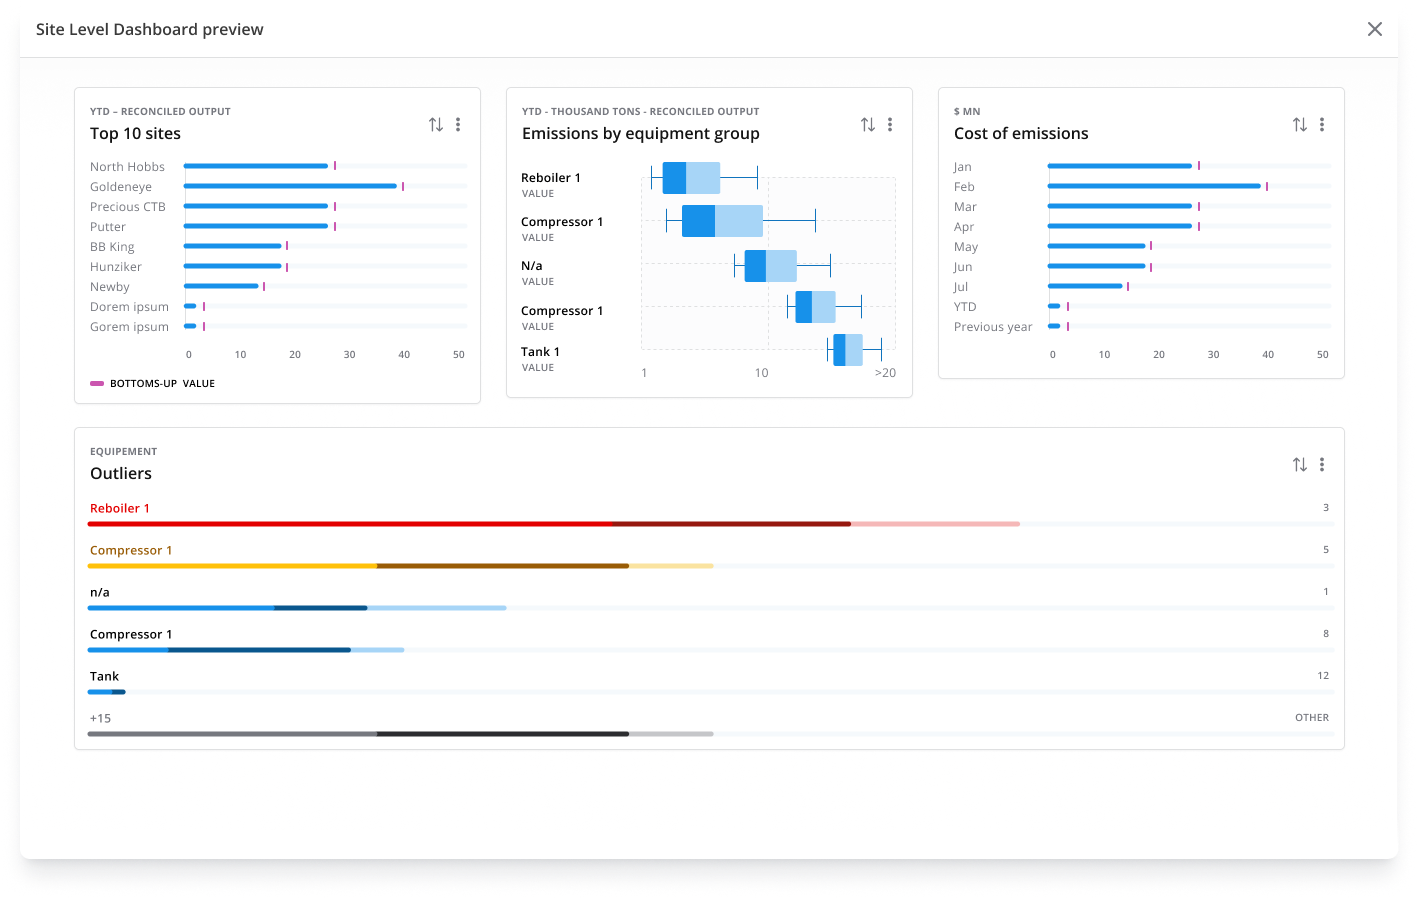The height and width of the screenshot is (899, 1418).
Task: Open the options menu on the Outliers card
Action: coord(1323,464)
